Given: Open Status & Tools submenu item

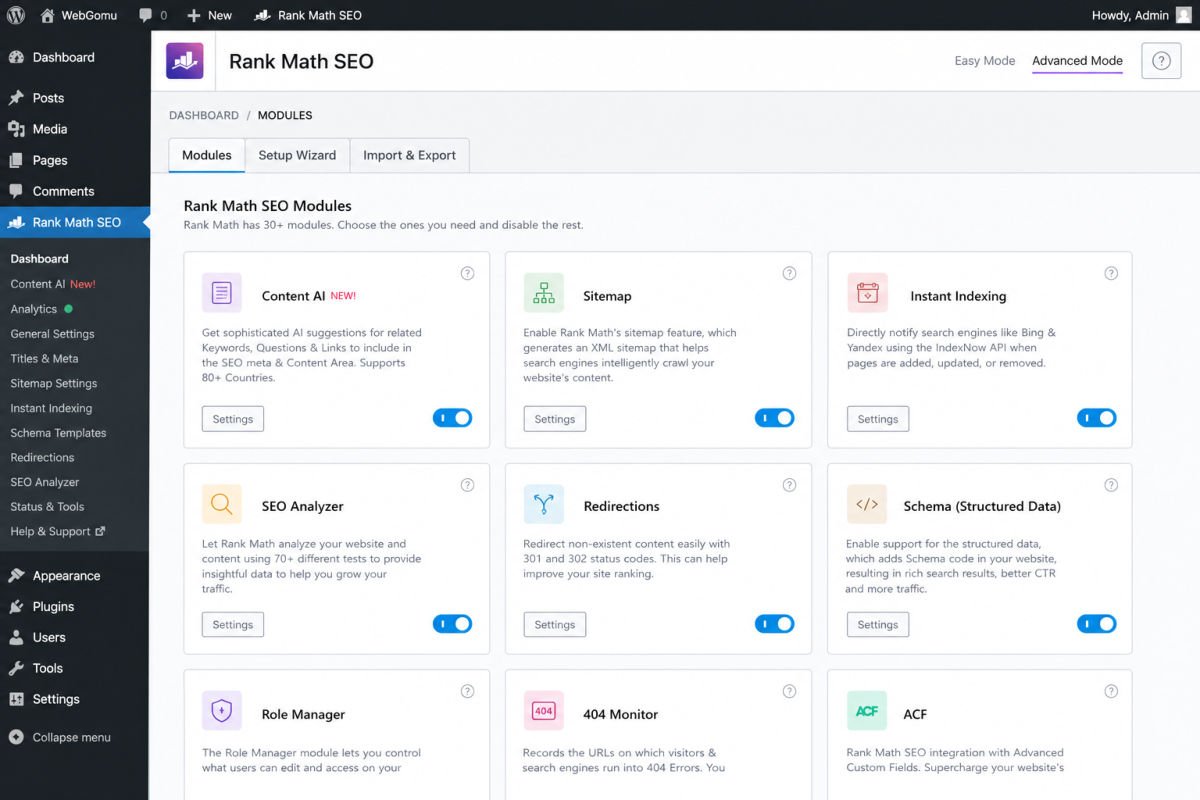Looking at the screenshot, I should click(47, 506).
